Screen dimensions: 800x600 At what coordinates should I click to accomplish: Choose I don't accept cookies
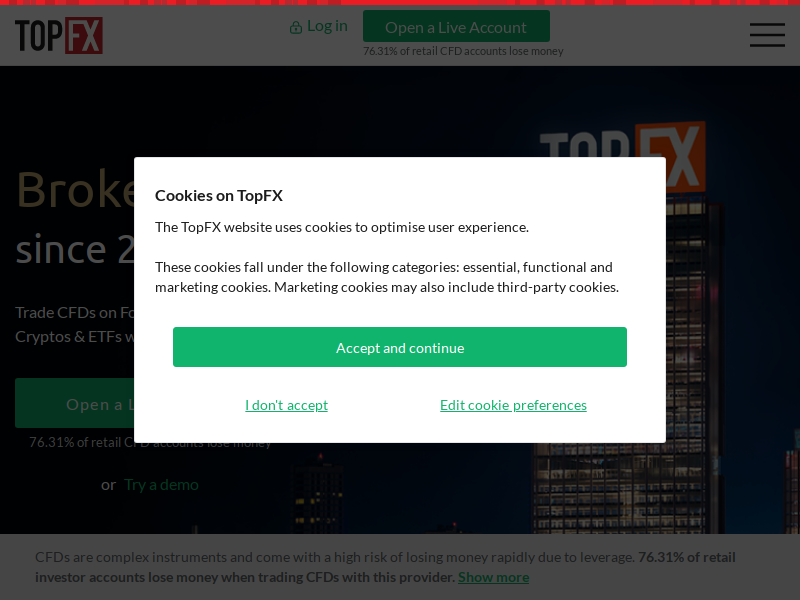point(286,405)
